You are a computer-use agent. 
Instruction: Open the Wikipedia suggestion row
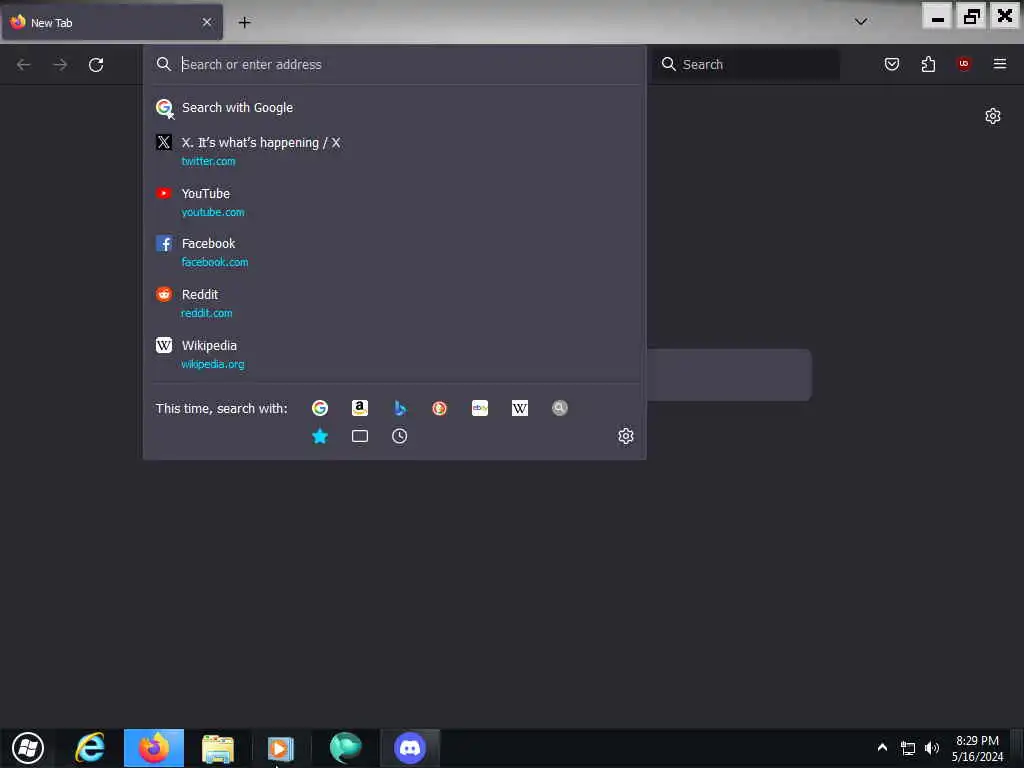[x=394, y=354]
